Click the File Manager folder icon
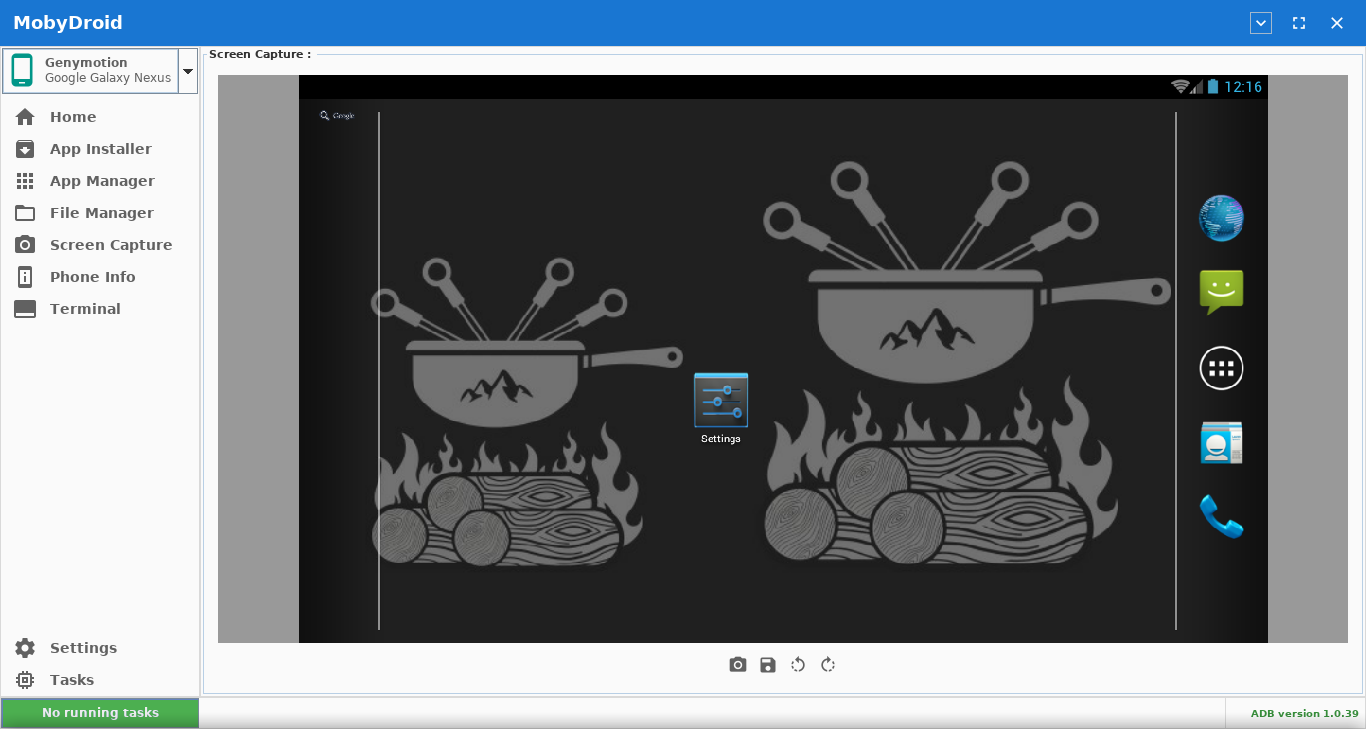Image resolution: width=1366 pixels, height=729 pixels. pos(25,213)
